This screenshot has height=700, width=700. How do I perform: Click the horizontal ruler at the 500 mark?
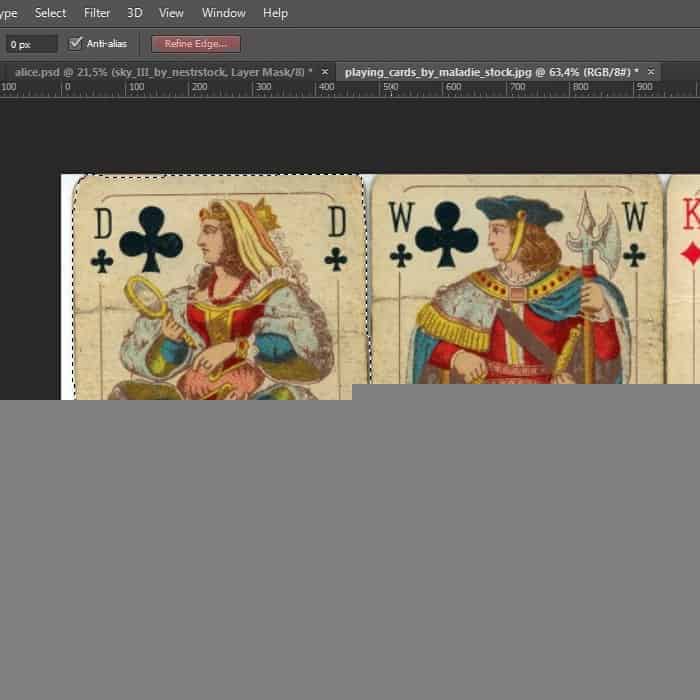tap(391, 88)
